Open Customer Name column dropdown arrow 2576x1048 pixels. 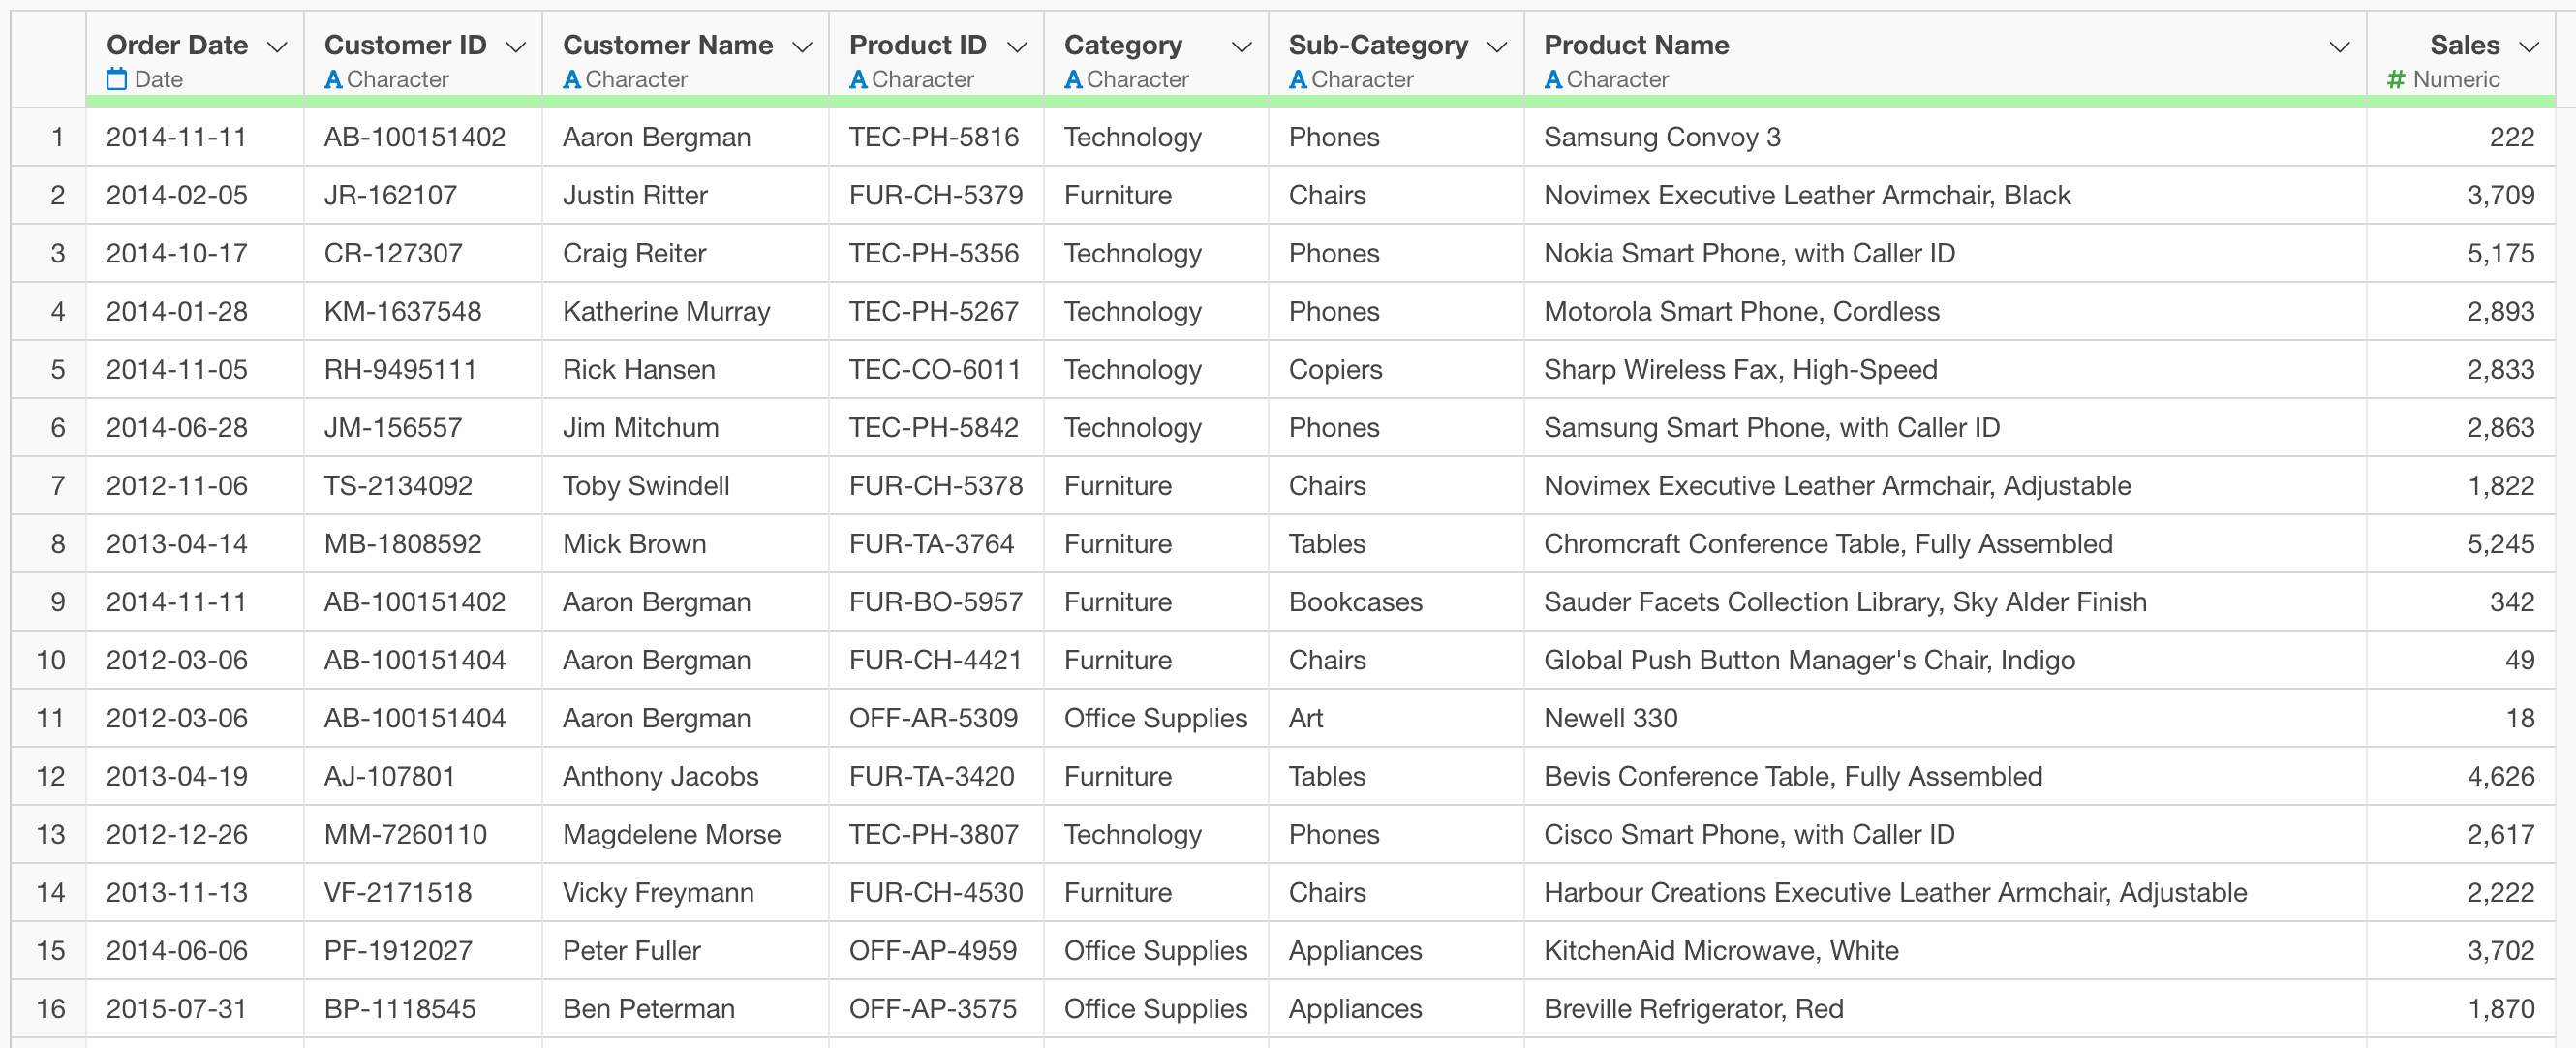point(802,47)
